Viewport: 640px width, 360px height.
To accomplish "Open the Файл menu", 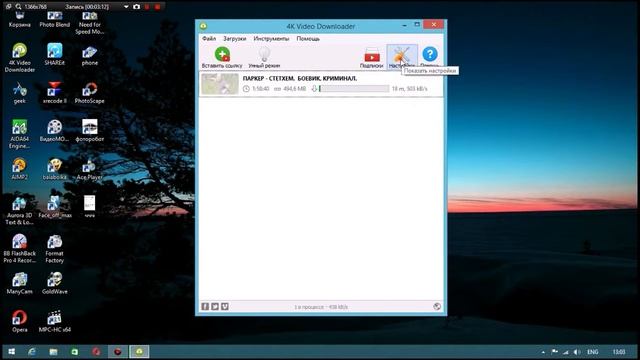I will point(209,38).
